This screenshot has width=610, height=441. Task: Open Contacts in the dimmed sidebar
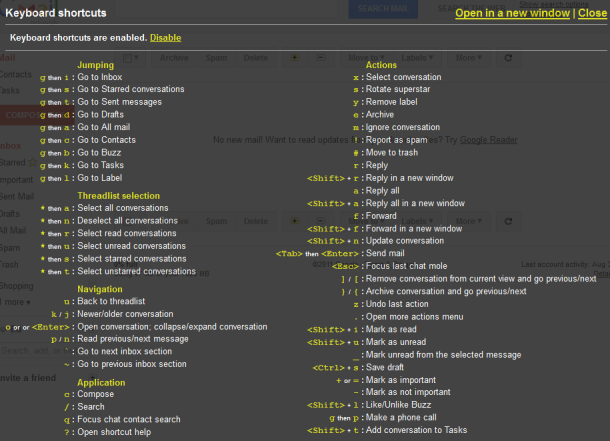tap(16, 74)
